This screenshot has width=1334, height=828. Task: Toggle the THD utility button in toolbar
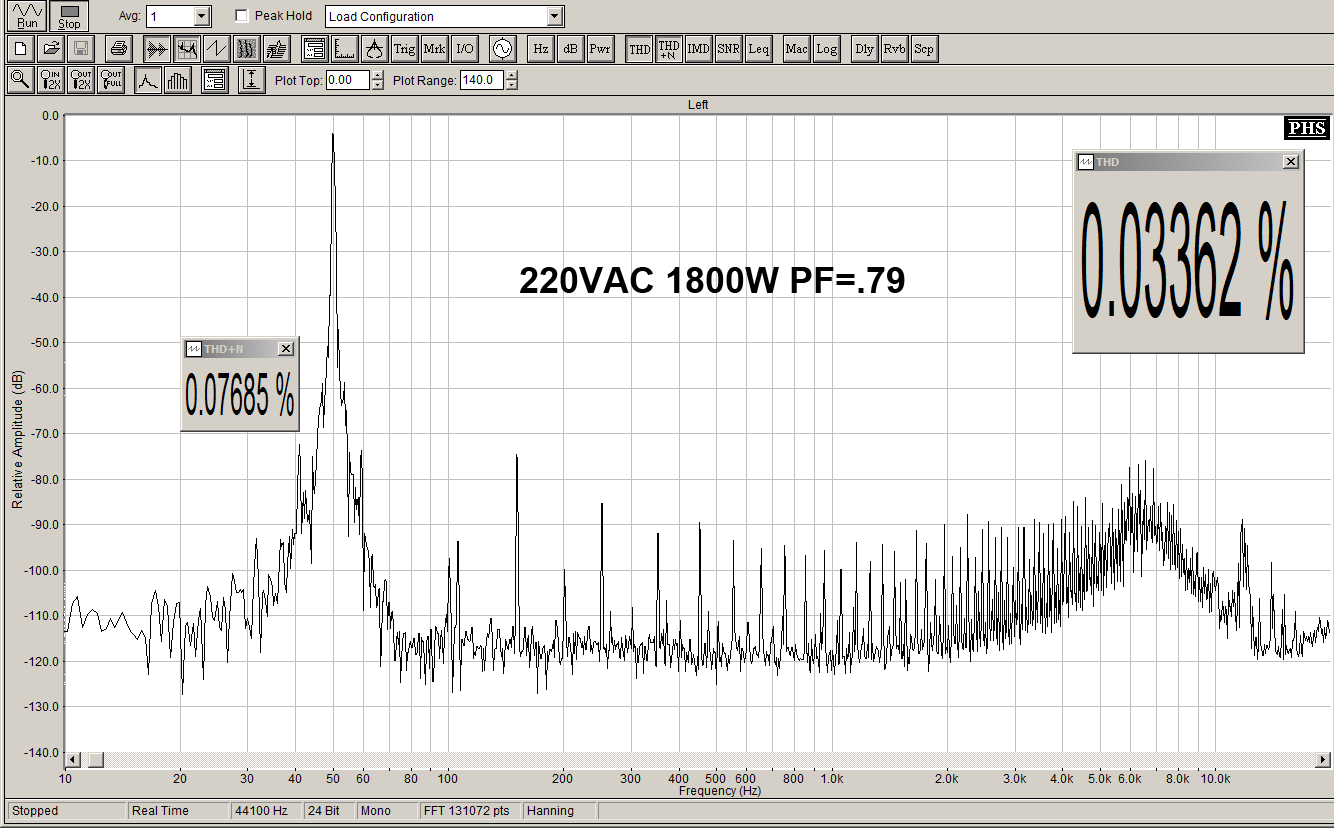click(639, 48)
